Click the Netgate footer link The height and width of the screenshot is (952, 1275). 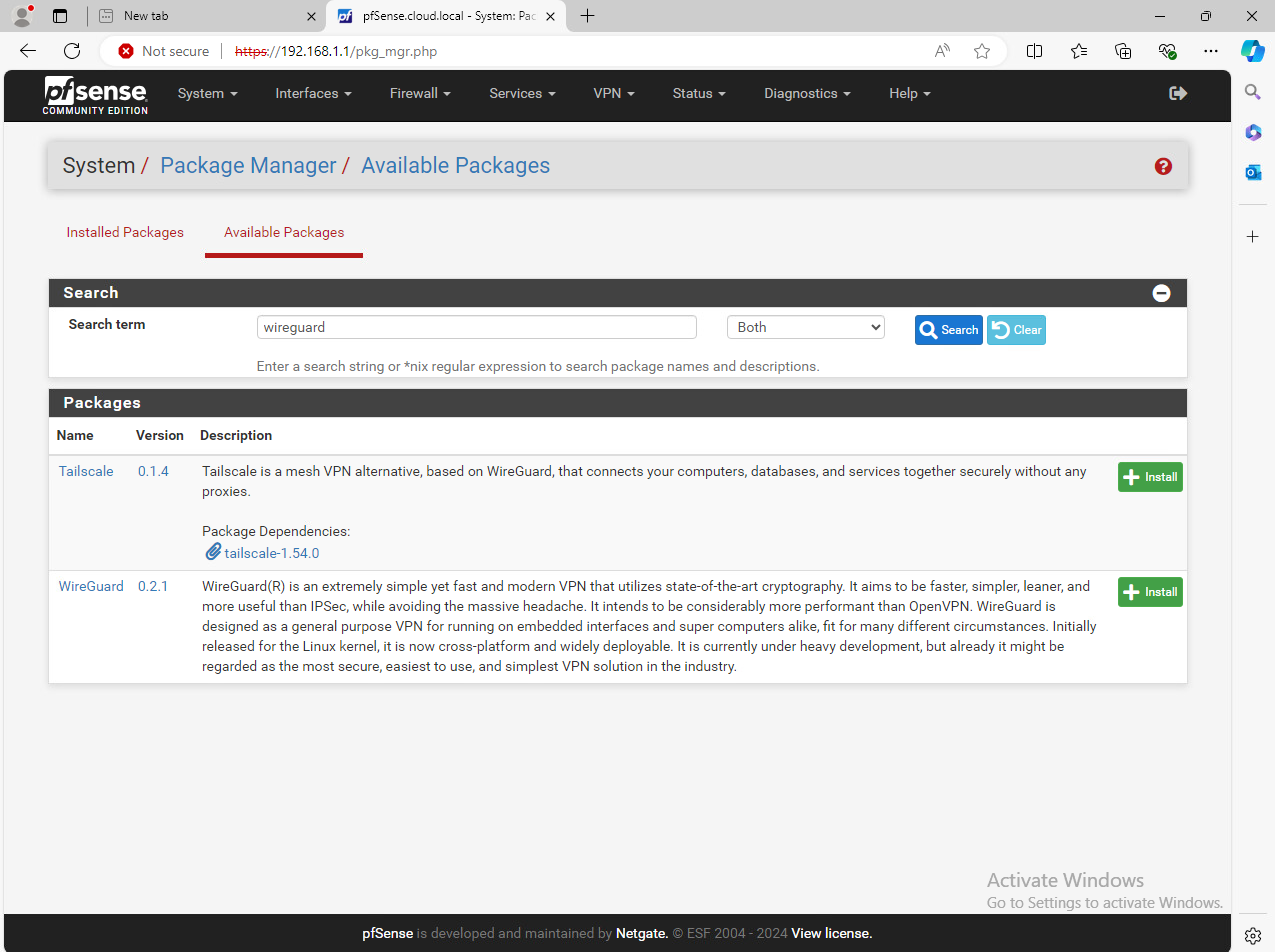click(x=641, y=933)
